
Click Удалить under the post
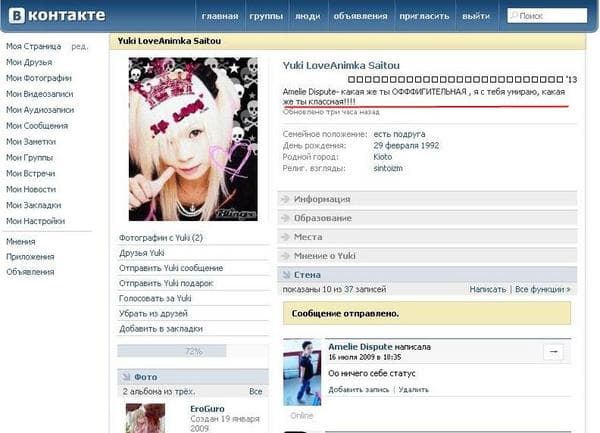(413, 390)
